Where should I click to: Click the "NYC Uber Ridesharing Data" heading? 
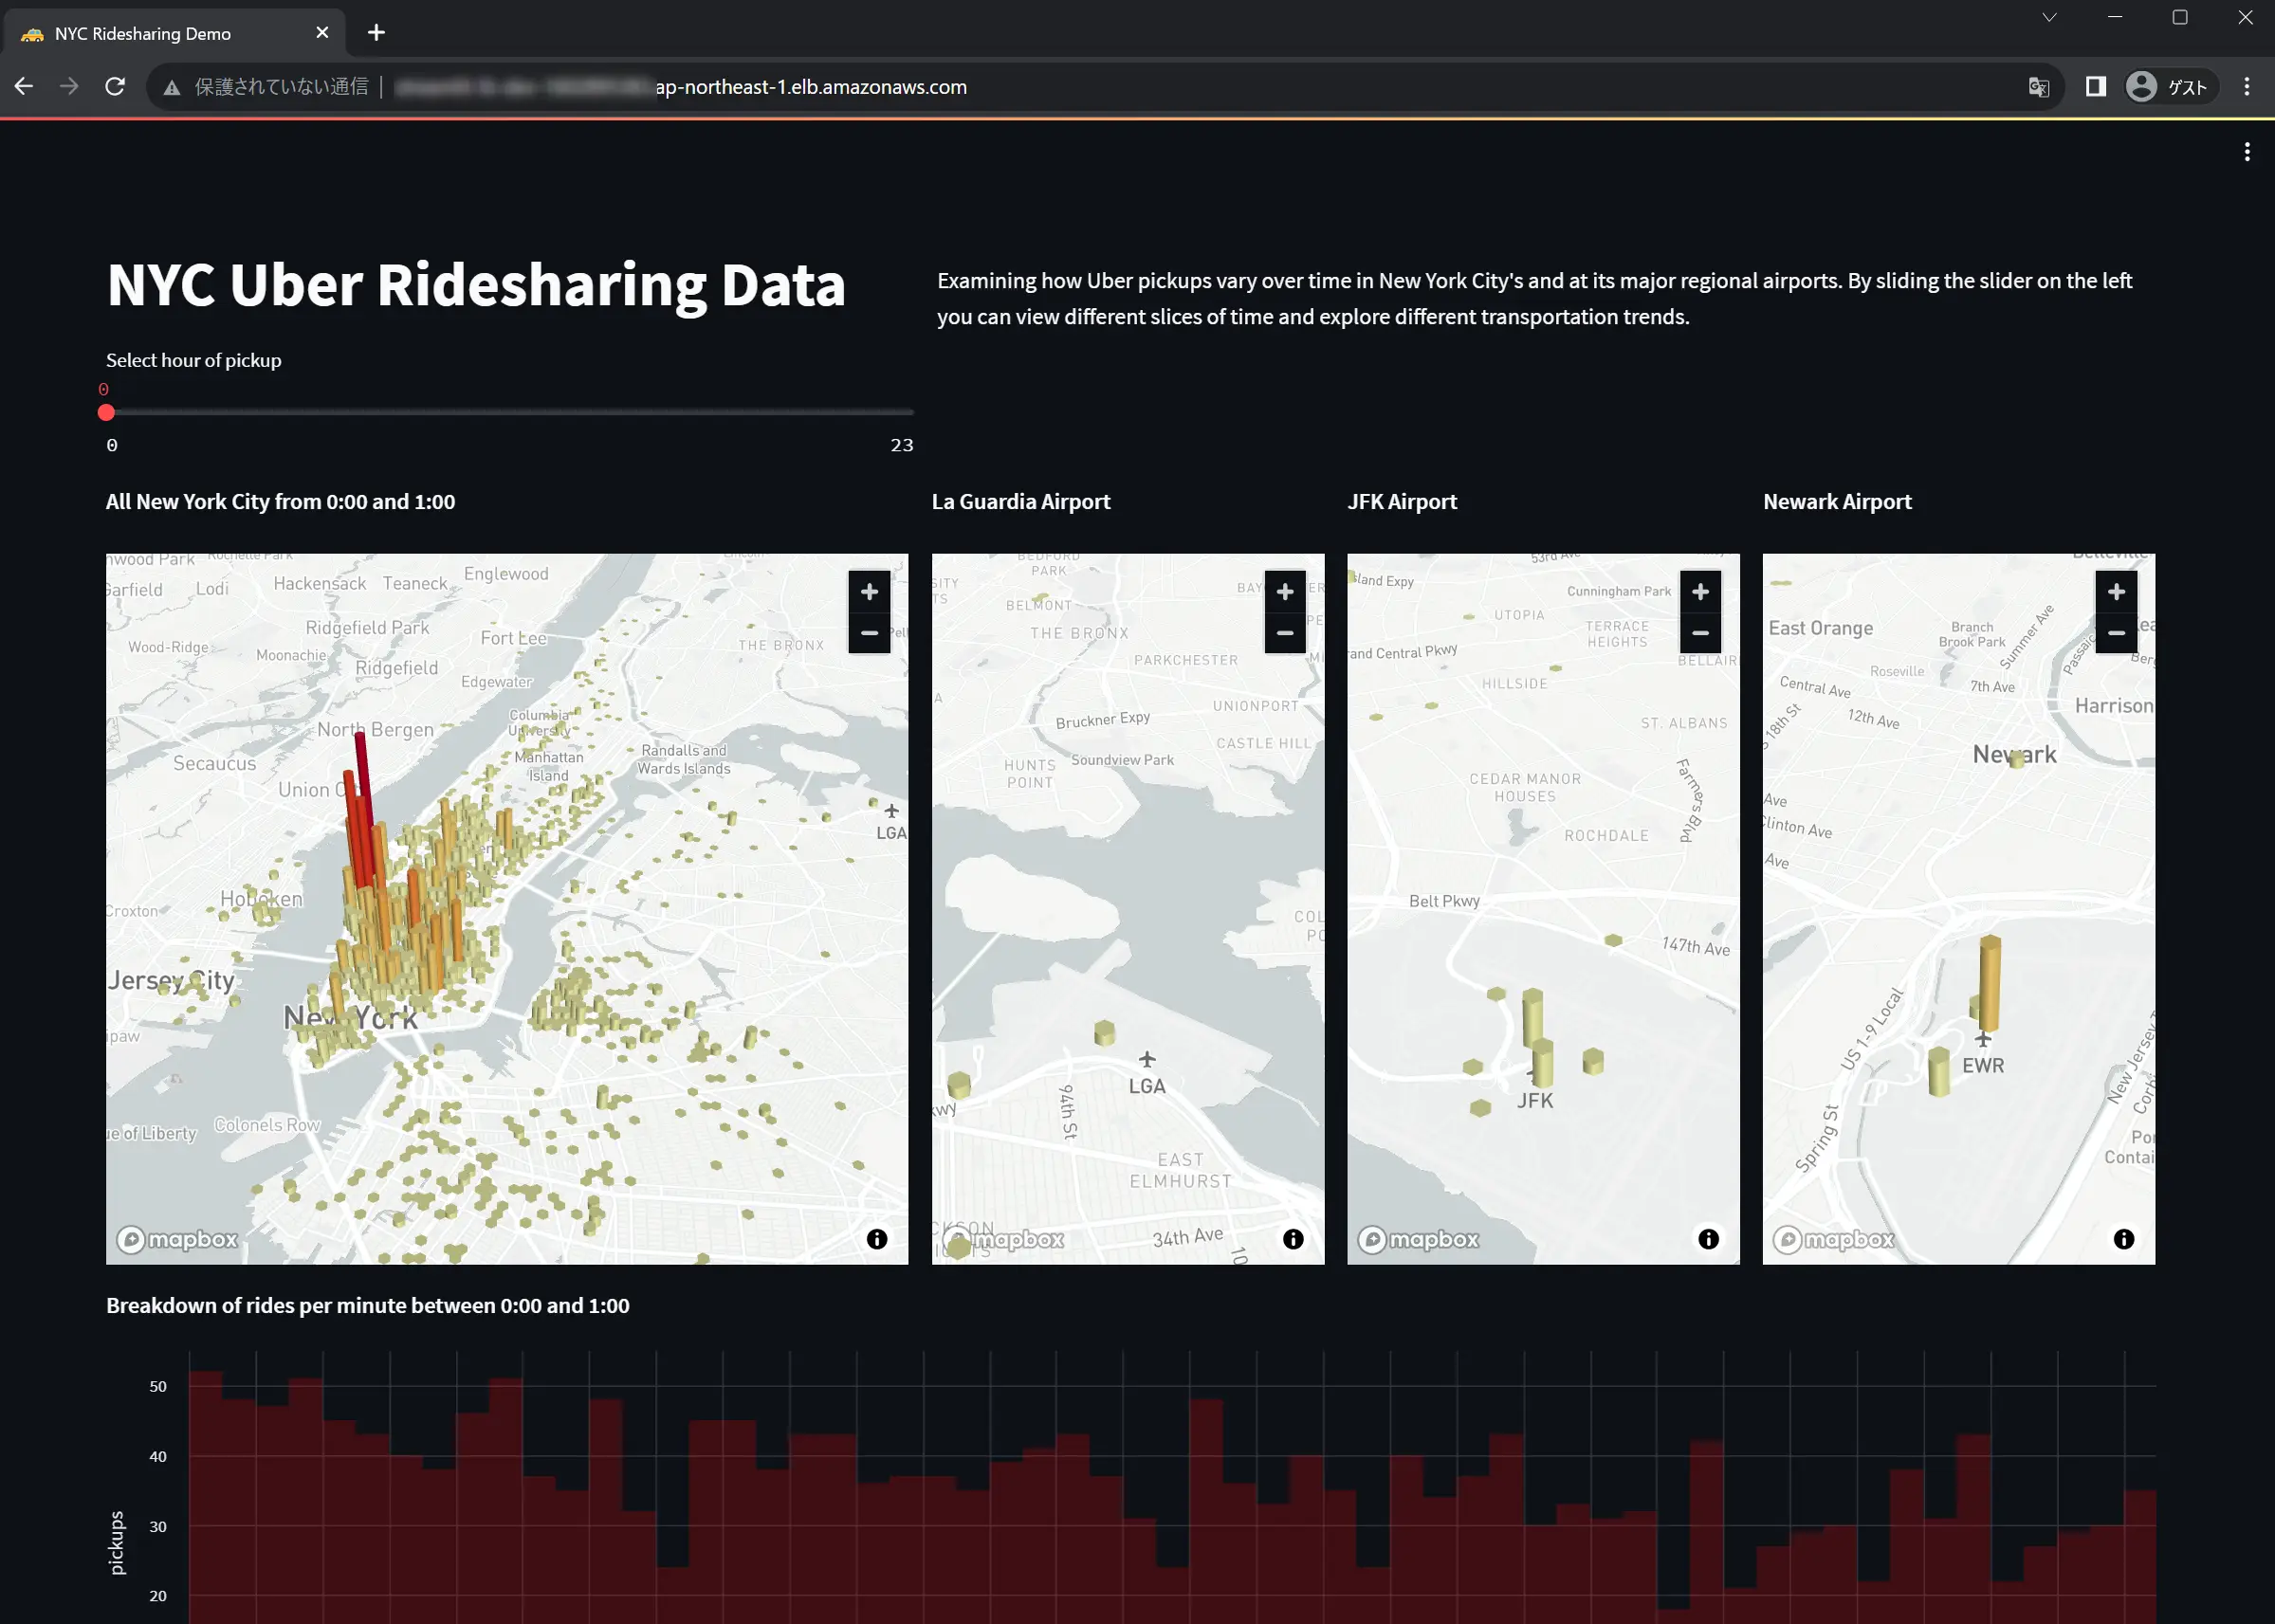click(x=476, y=285)
